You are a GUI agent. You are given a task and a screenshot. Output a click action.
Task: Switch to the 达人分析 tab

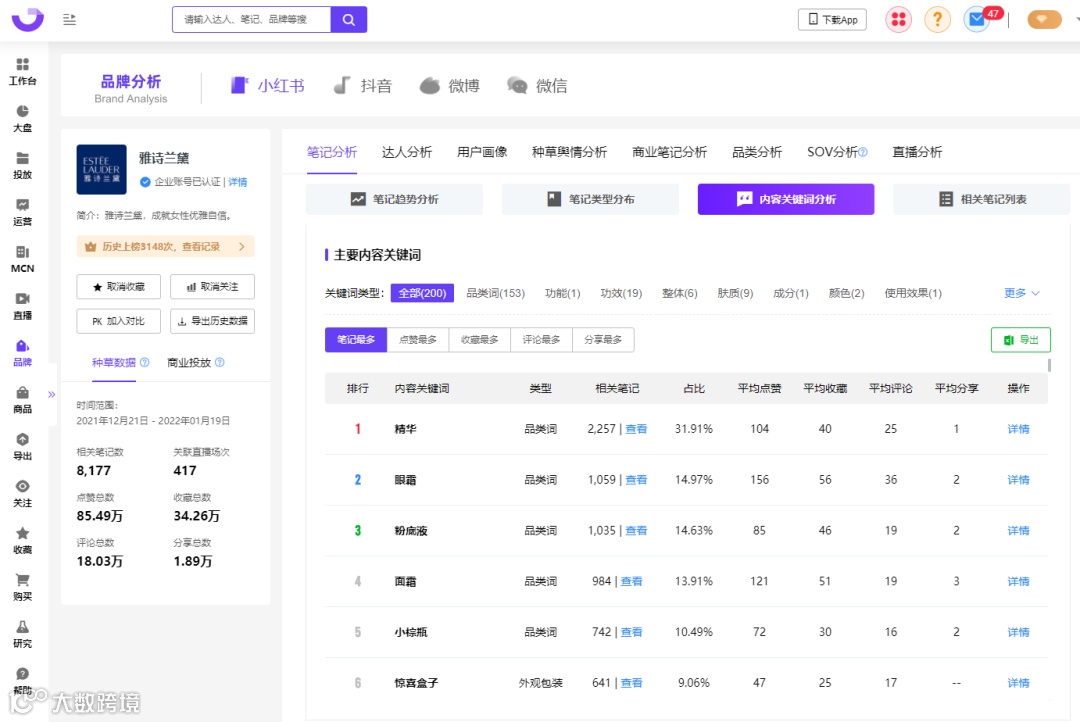[406, 152]
